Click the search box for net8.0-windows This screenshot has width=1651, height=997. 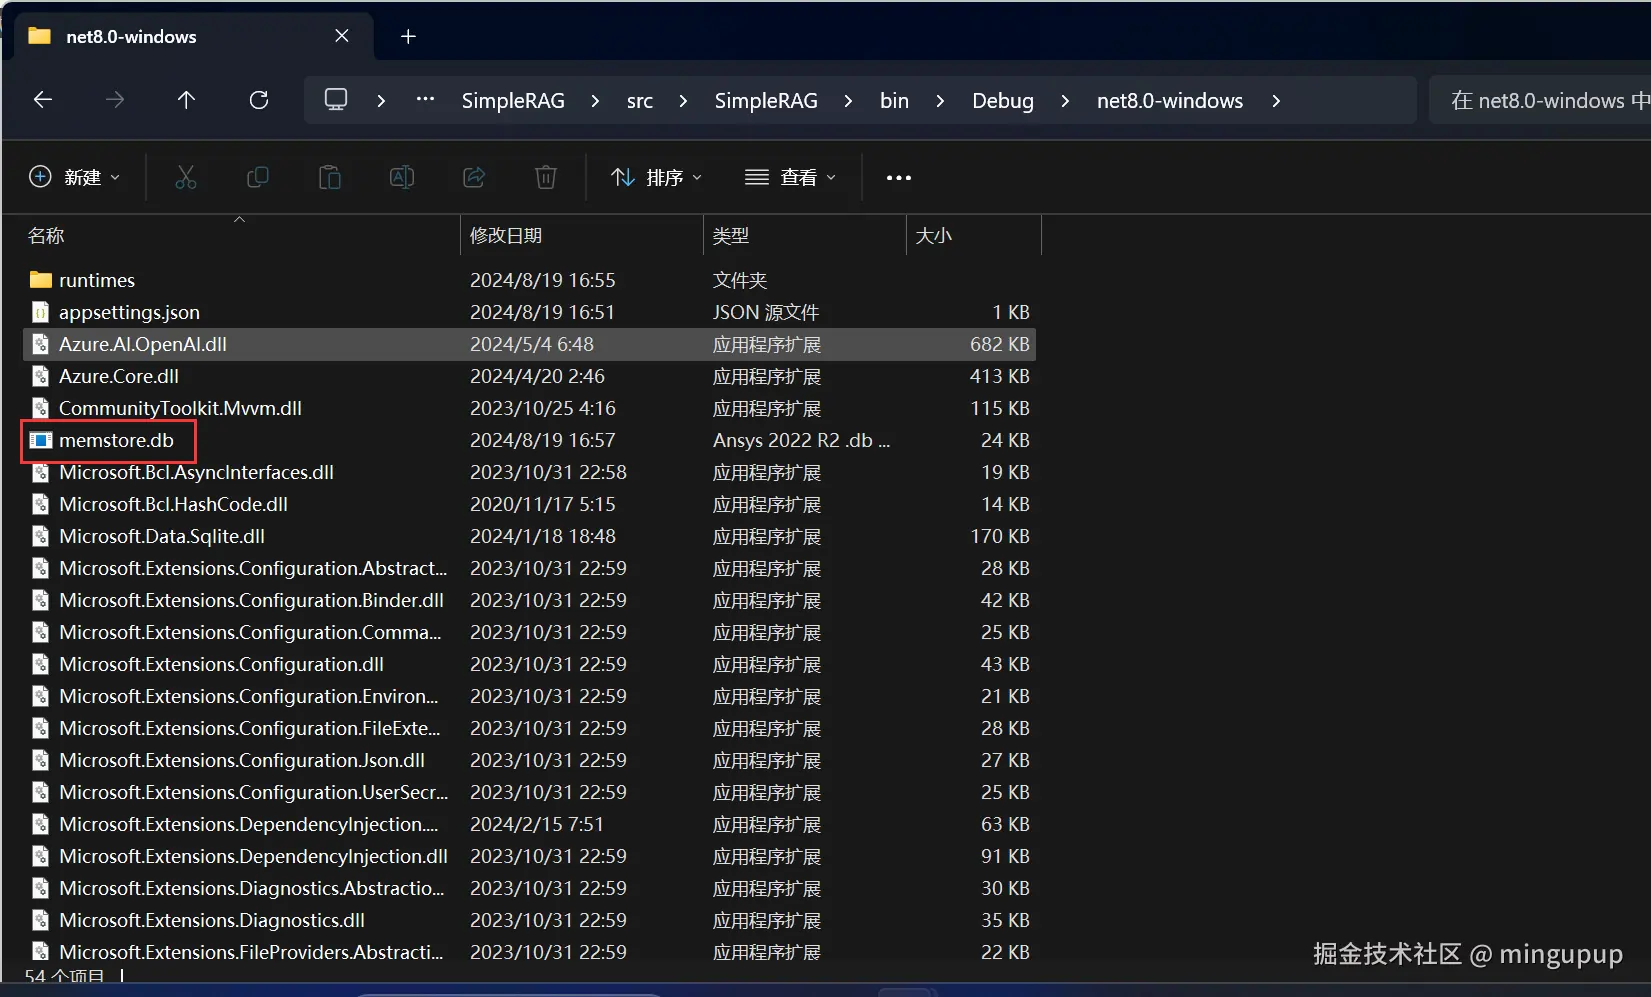(1540, 100)
